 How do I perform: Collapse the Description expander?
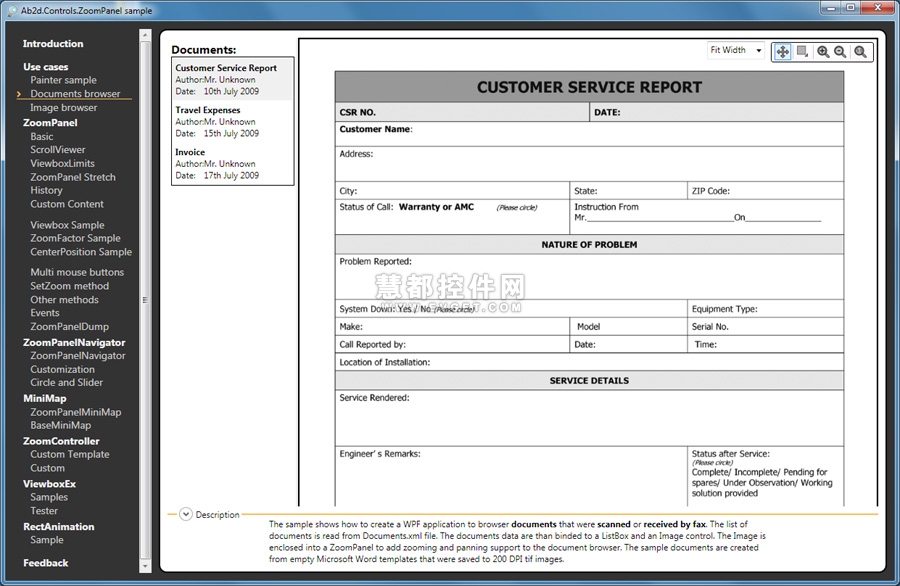185,514
